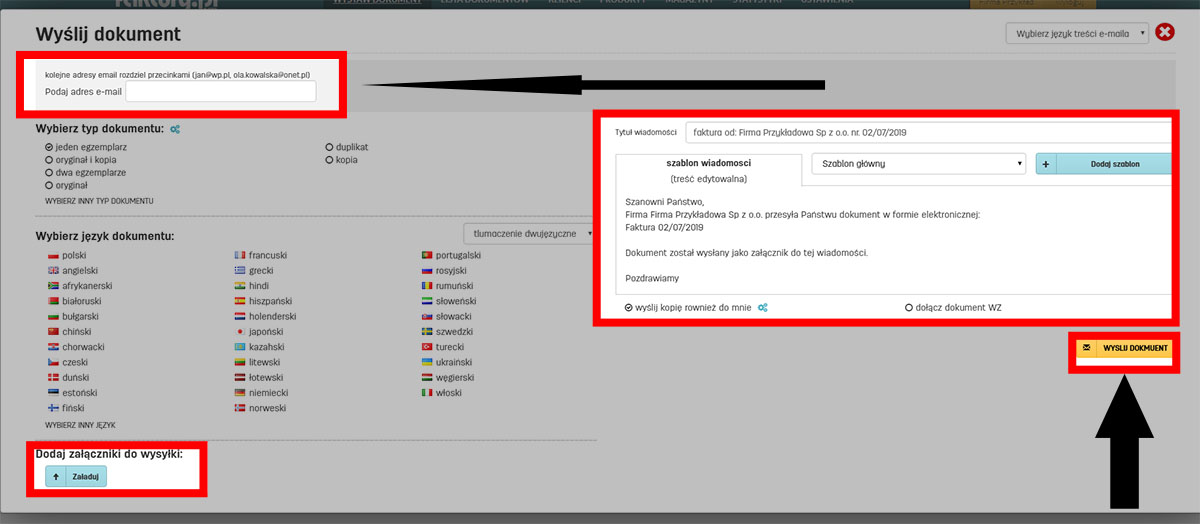The image size is (1200, 524).
Task: Choose the grecki flag icon
Action: (x=239, y=270)
